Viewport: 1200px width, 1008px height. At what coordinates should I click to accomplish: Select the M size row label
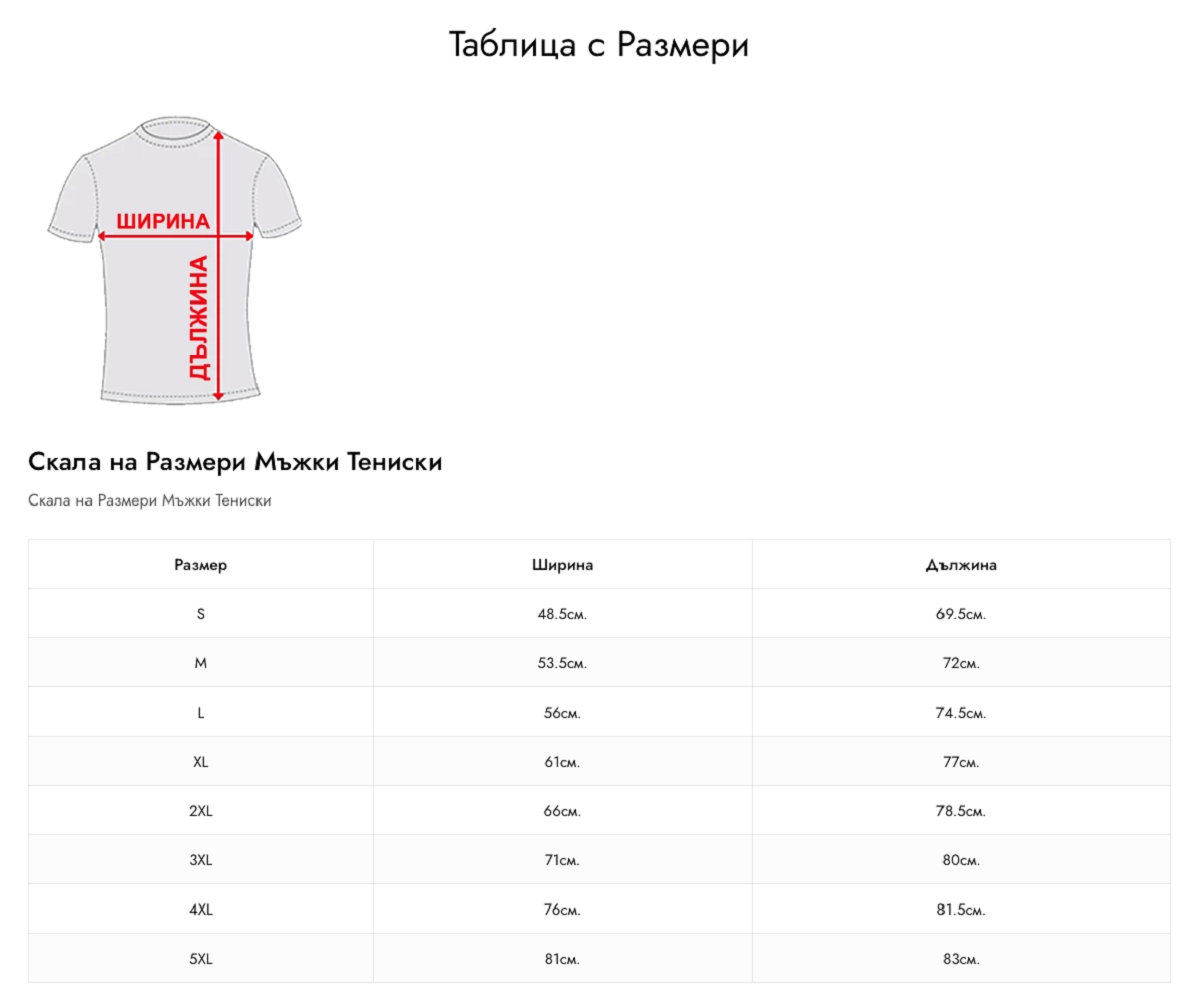coord(200,663)
